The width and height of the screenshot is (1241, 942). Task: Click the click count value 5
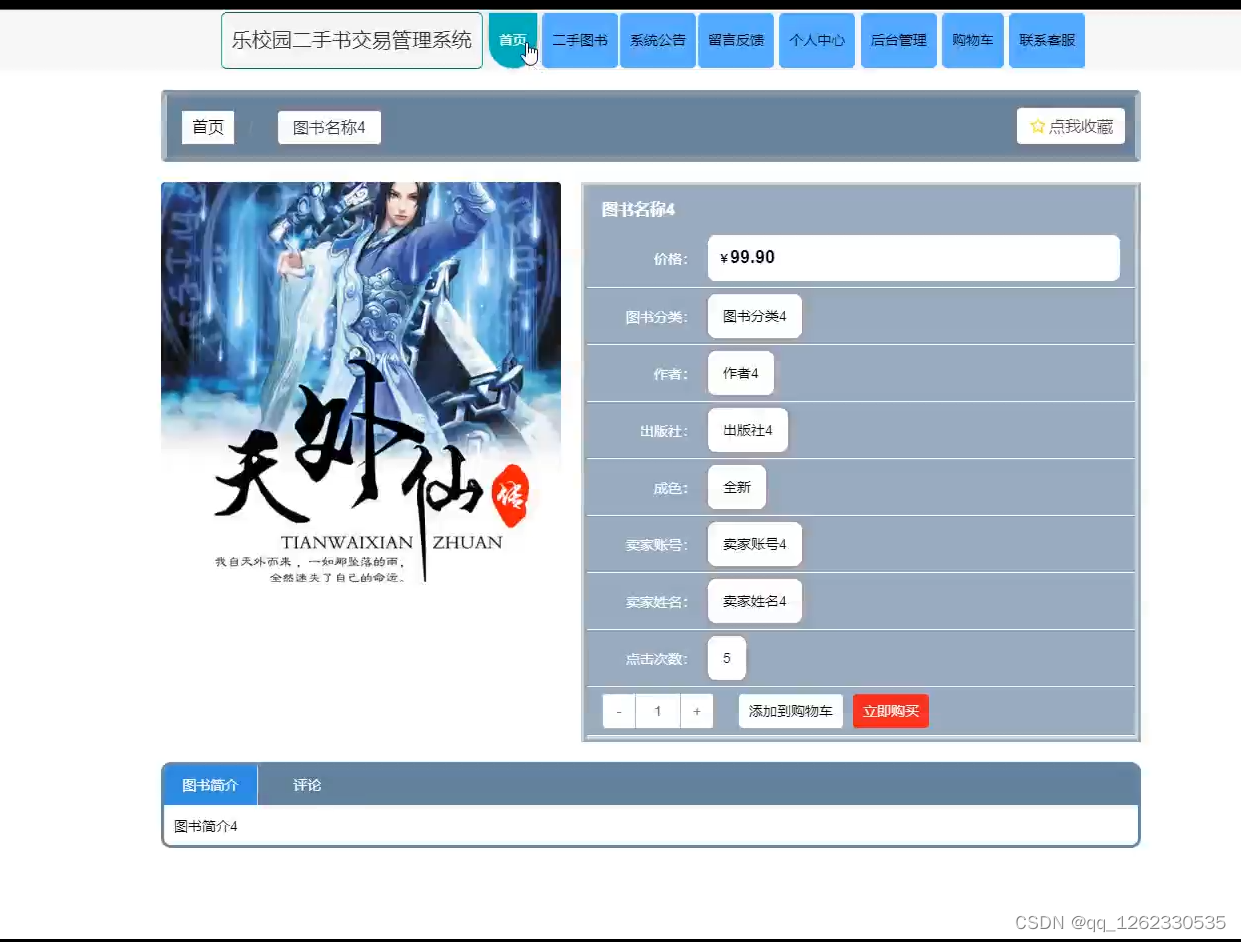727,658
